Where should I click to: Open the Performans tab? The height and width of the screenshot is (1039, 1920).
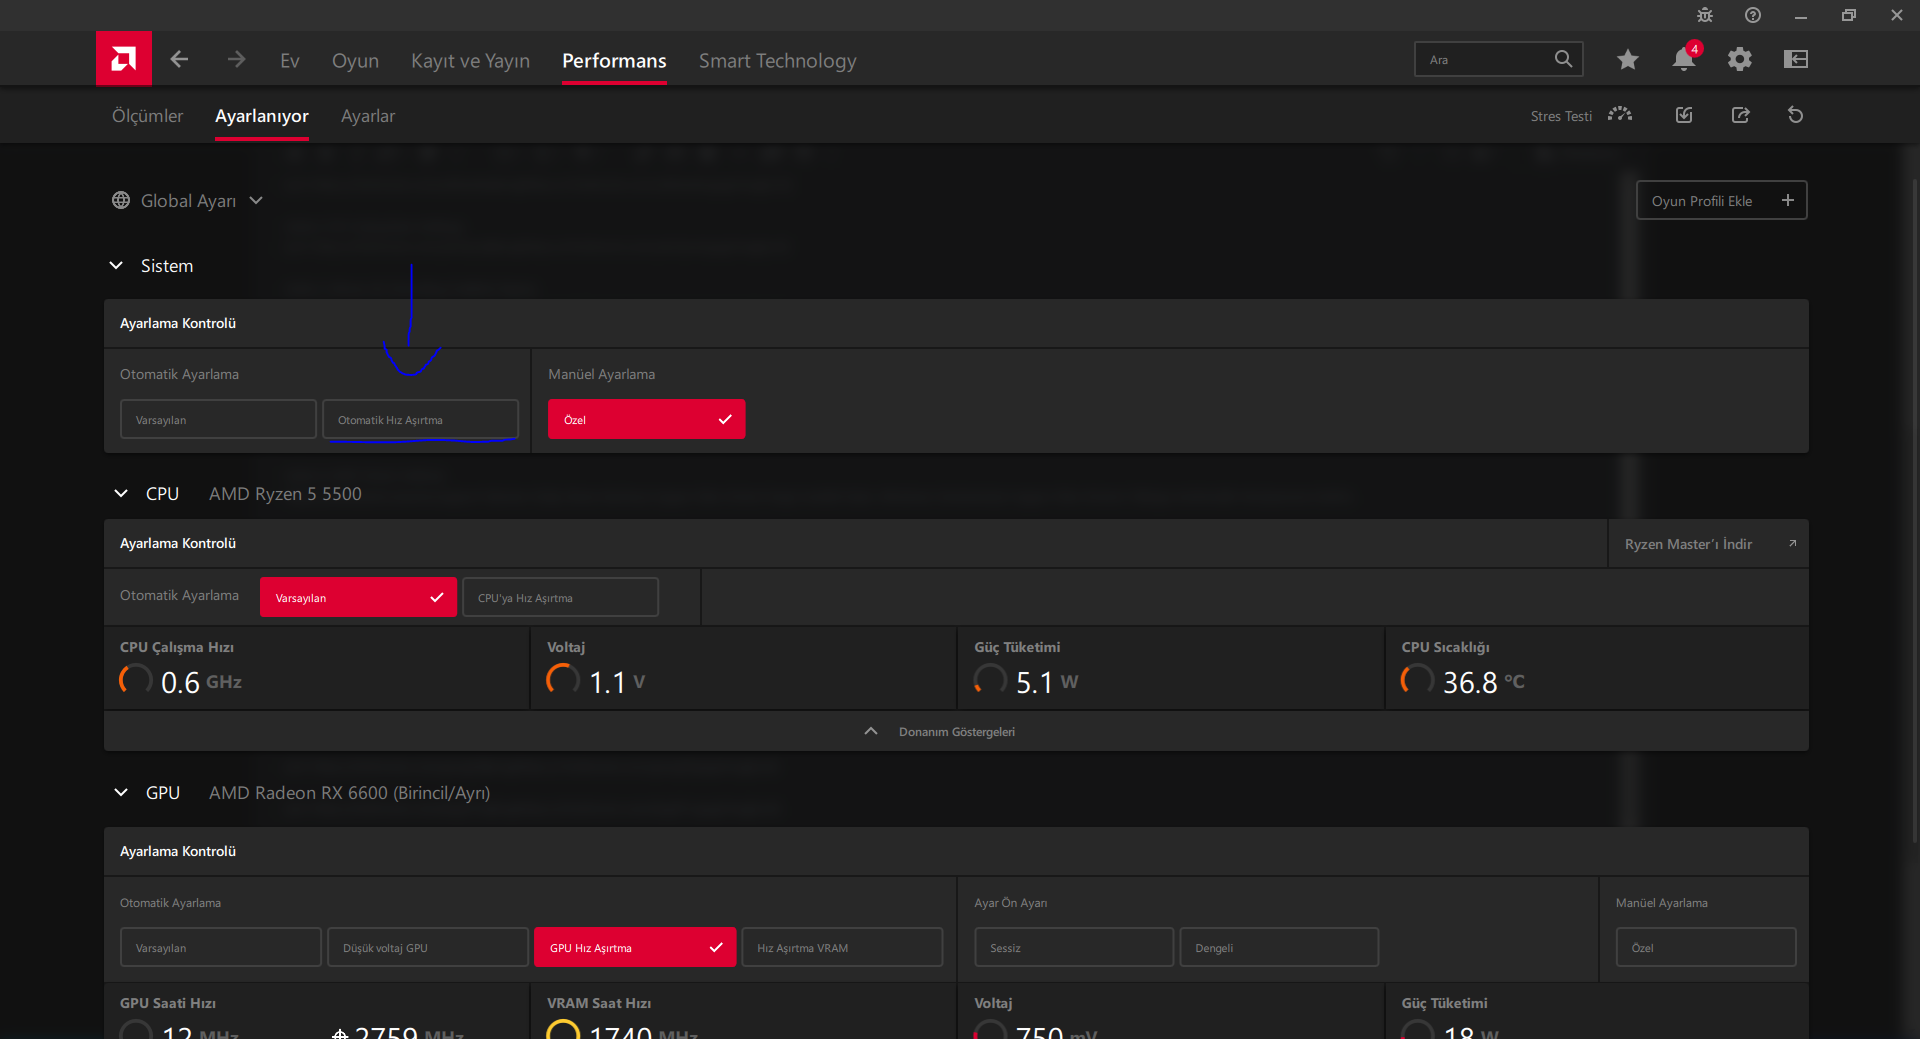[614, 60]
